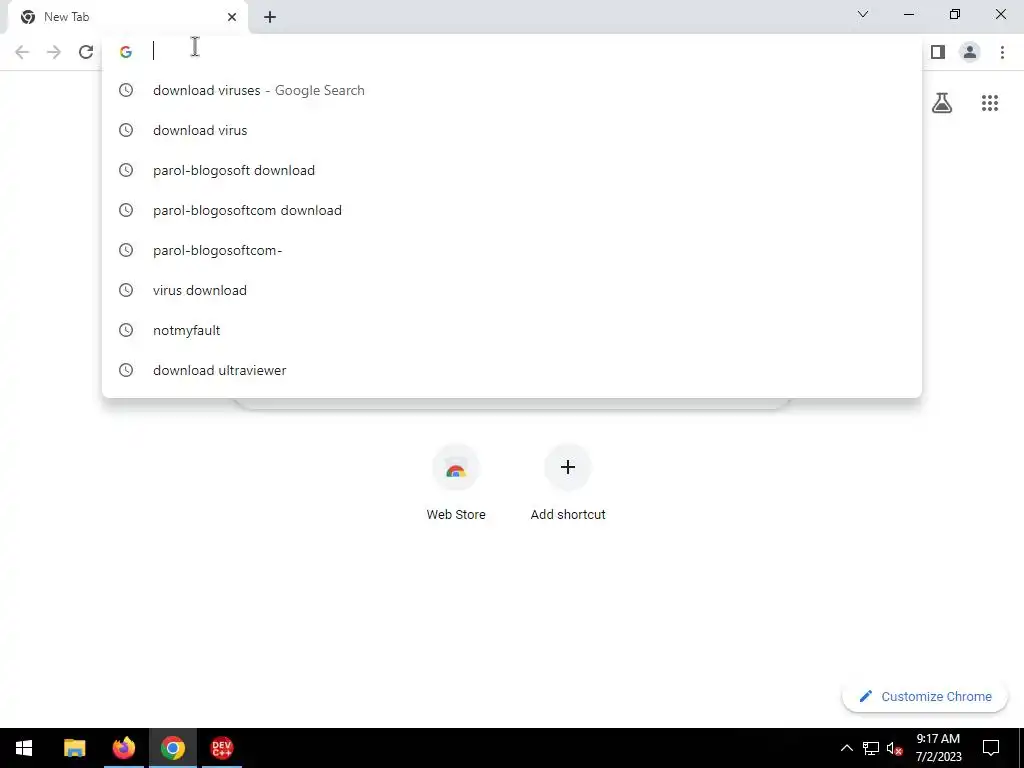Reload the page with the refresh icon
This screenshot has width=1024, height=768.
click(x=86, y=52)
